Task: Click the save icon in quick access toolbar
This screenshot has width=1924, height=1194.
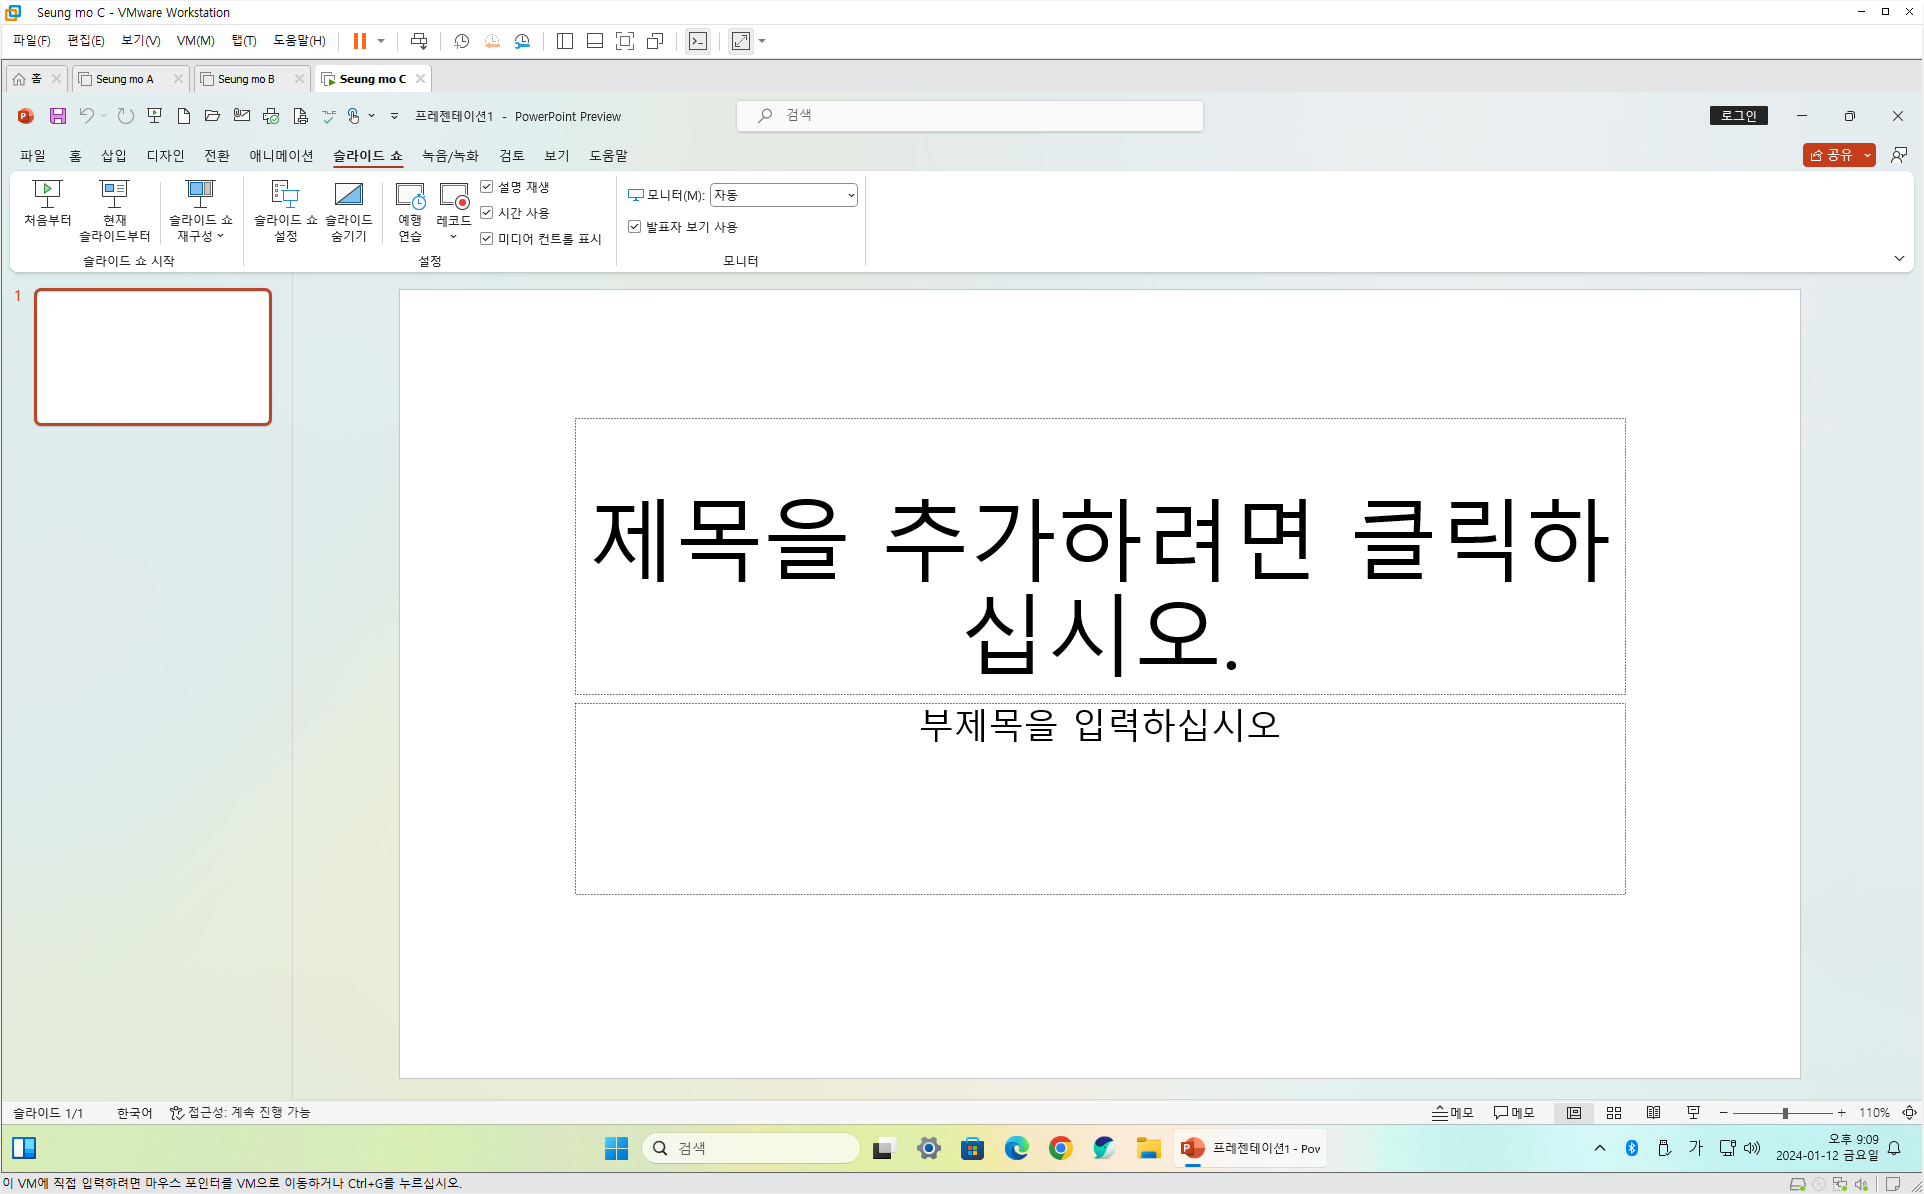Action: tap(58, 116)
